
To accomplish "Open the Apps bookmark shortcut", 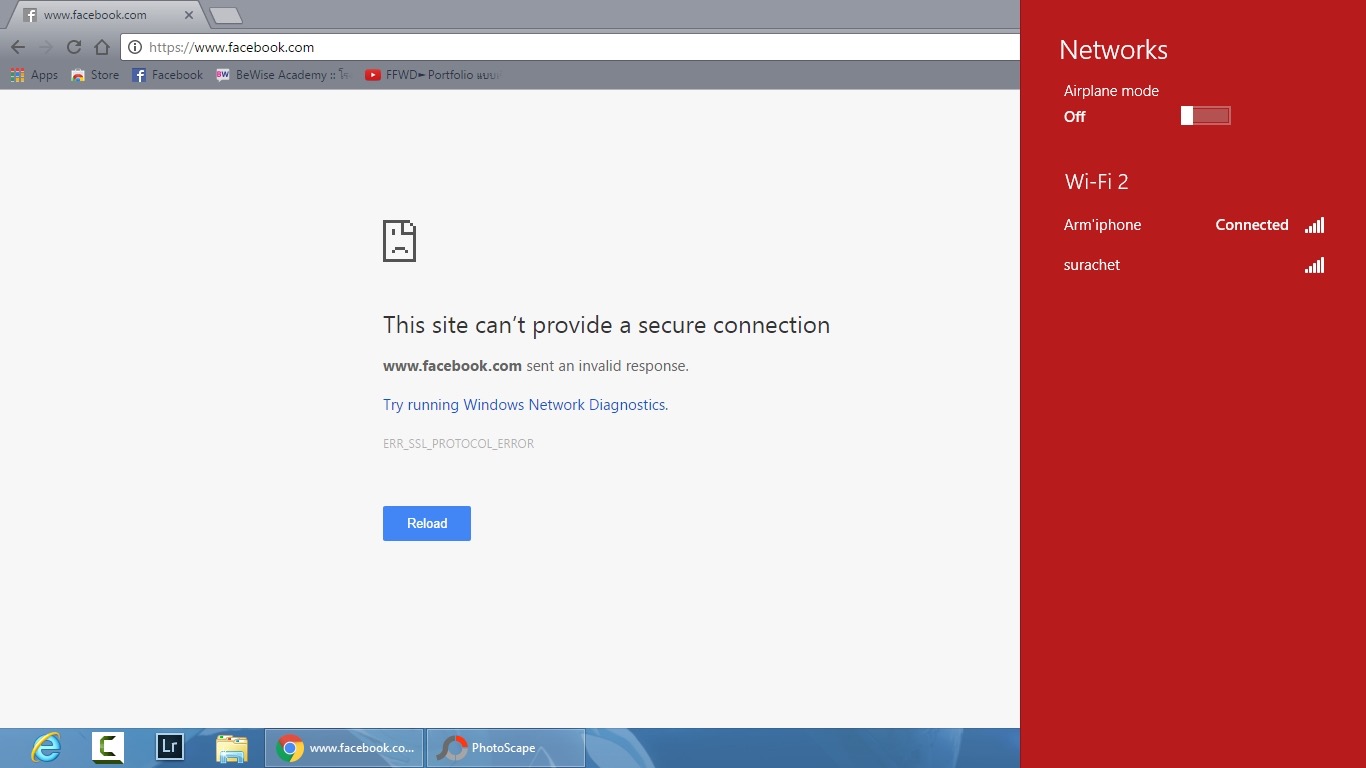I will 34,75.
